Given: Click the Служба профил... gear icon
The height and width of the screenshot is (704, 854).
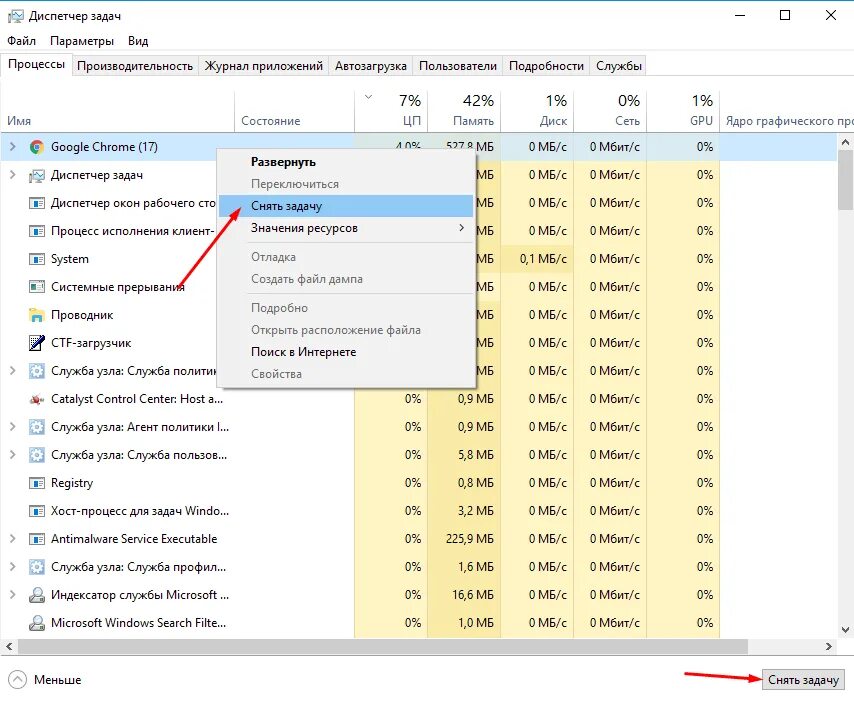Looking at the screenshot, I should tap(36, 567).
